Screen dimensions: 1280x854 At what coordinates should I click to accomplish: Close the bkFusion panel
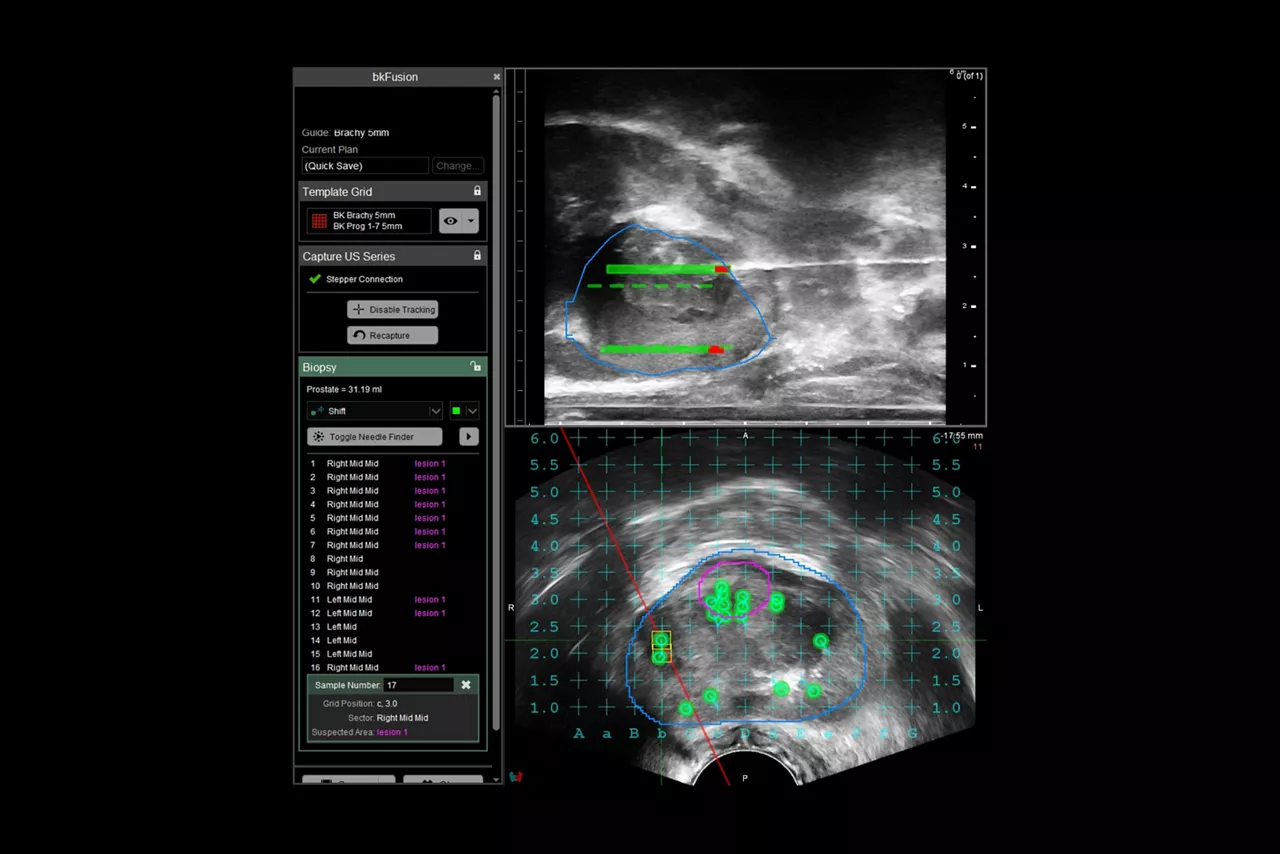[497, 77]
